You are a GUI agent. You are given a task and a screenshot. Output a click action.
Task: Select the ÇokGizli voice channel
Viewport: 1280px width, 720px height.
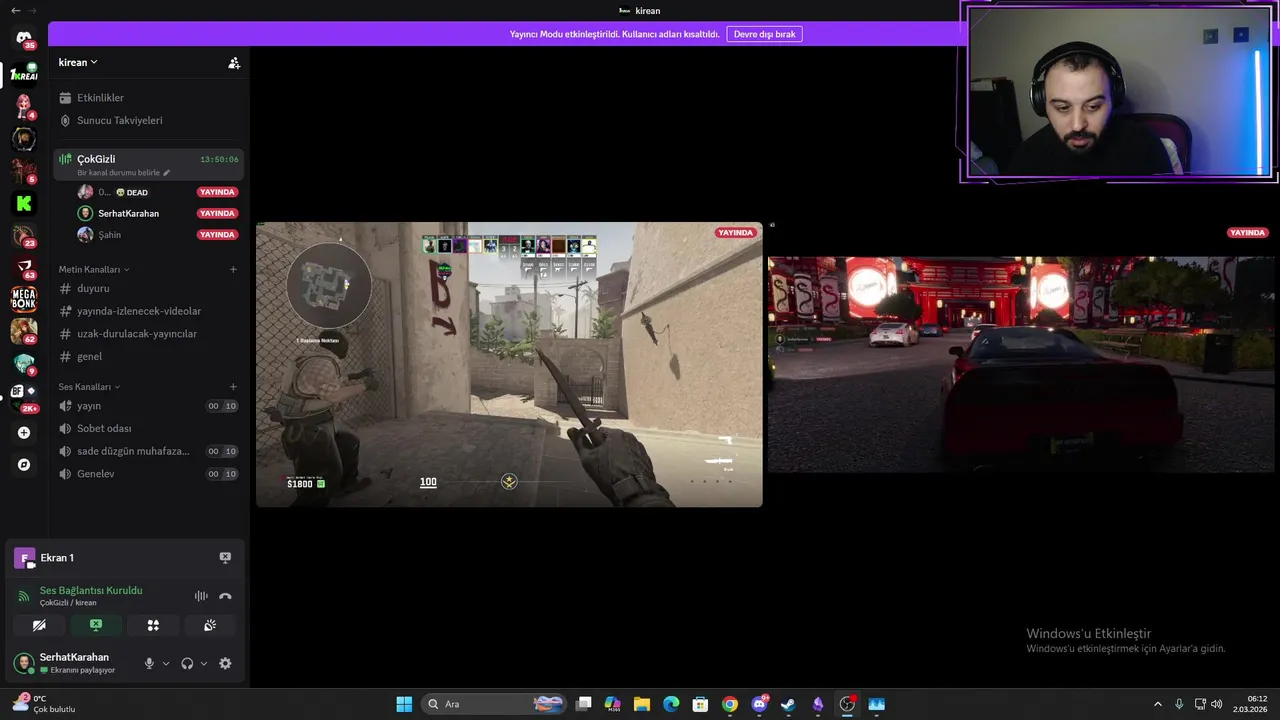(148, 164)
